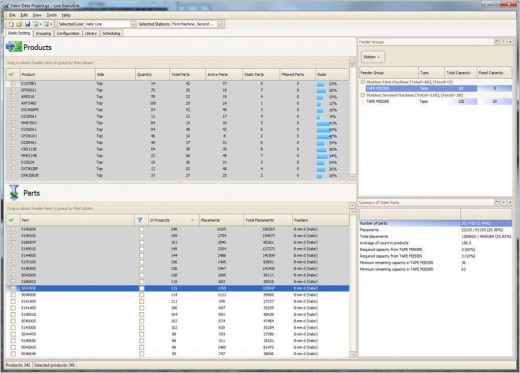Screen dimensions: 520x373
Task: Tick selection checkbox of part row with 106 in products
Action: point(13,308)
